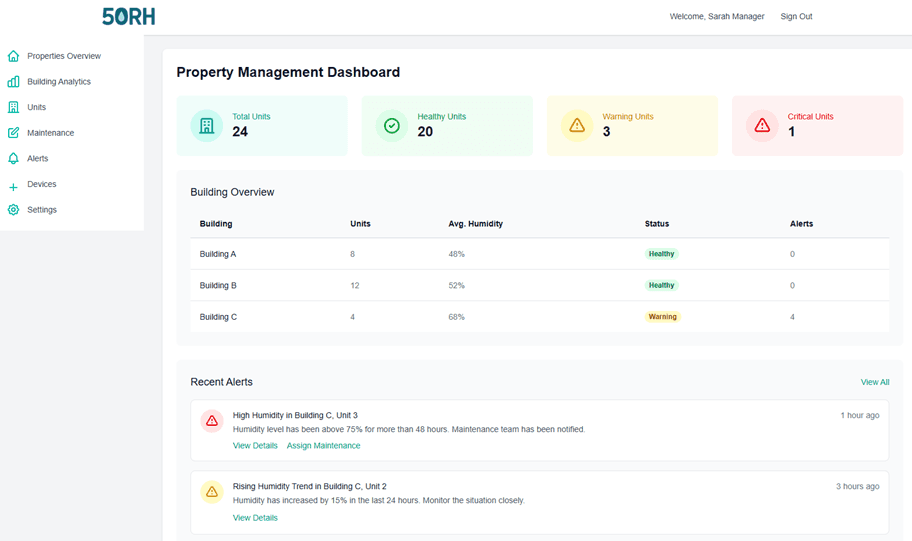Click the High Humidity in Building C title
This screenshot has width=912, height=541.
tap(295, 415)
